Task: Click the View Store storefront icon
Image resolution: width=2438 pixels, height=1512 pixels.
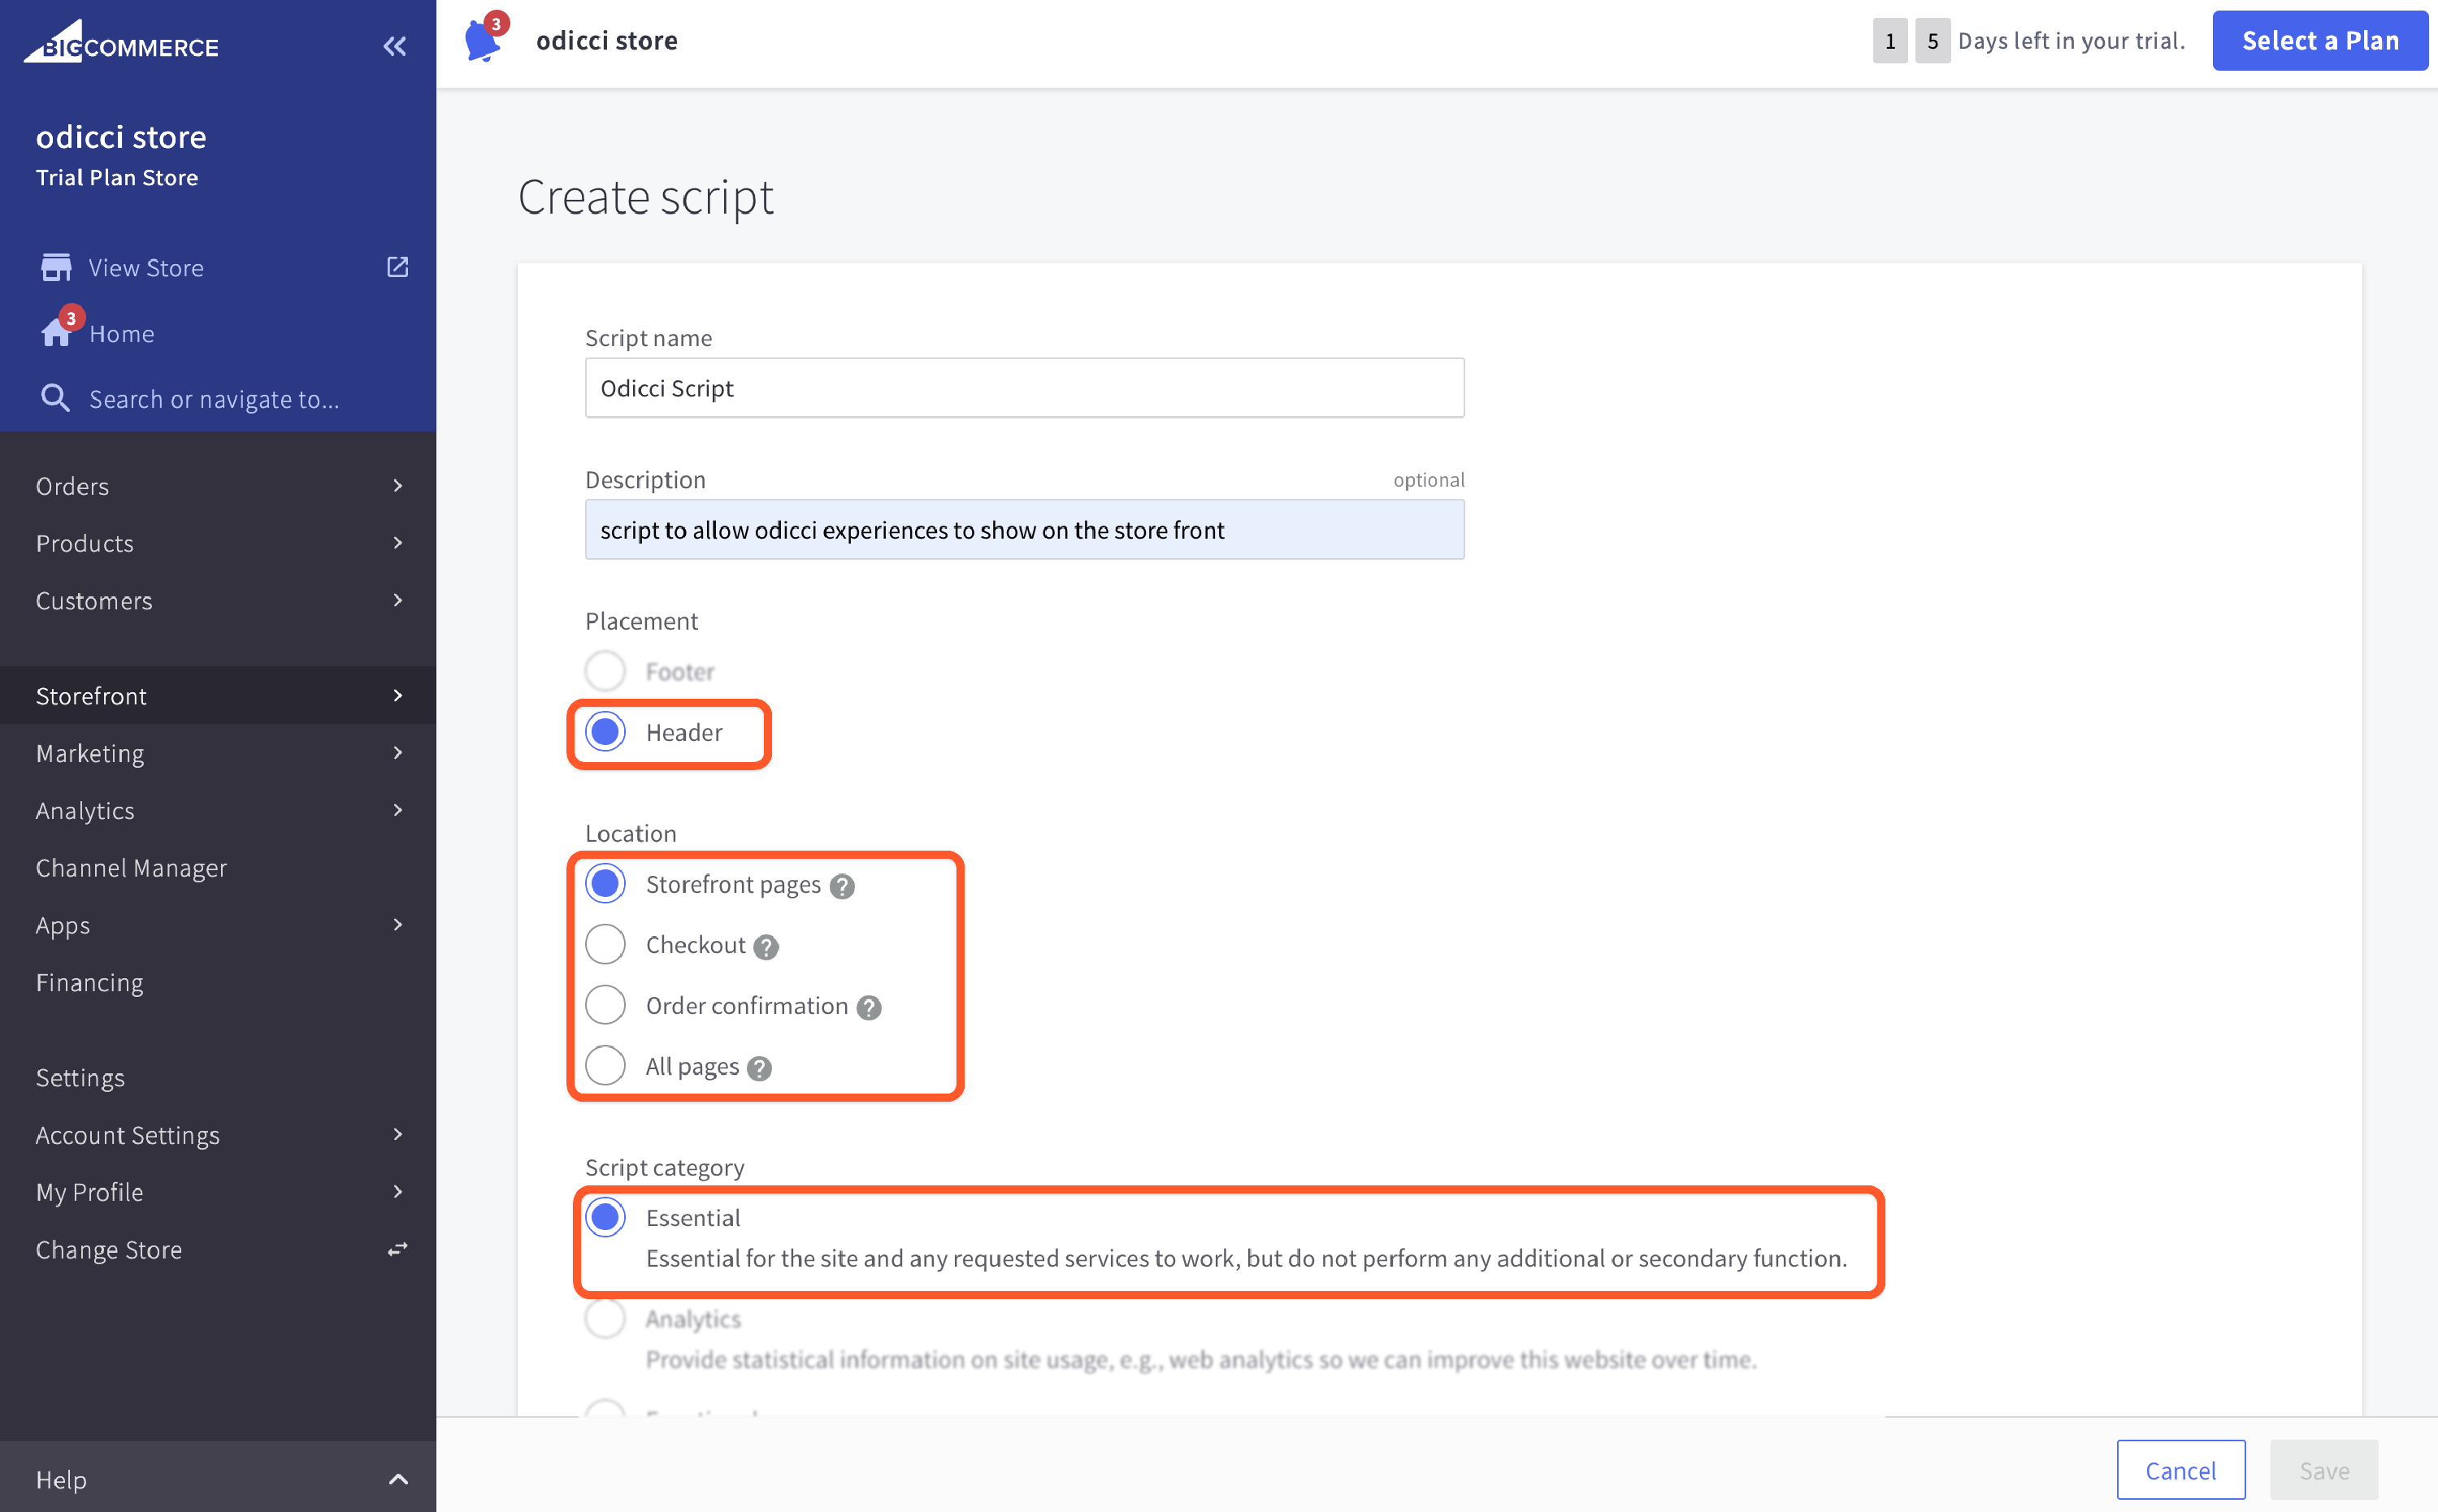Action: coord(56,268)
